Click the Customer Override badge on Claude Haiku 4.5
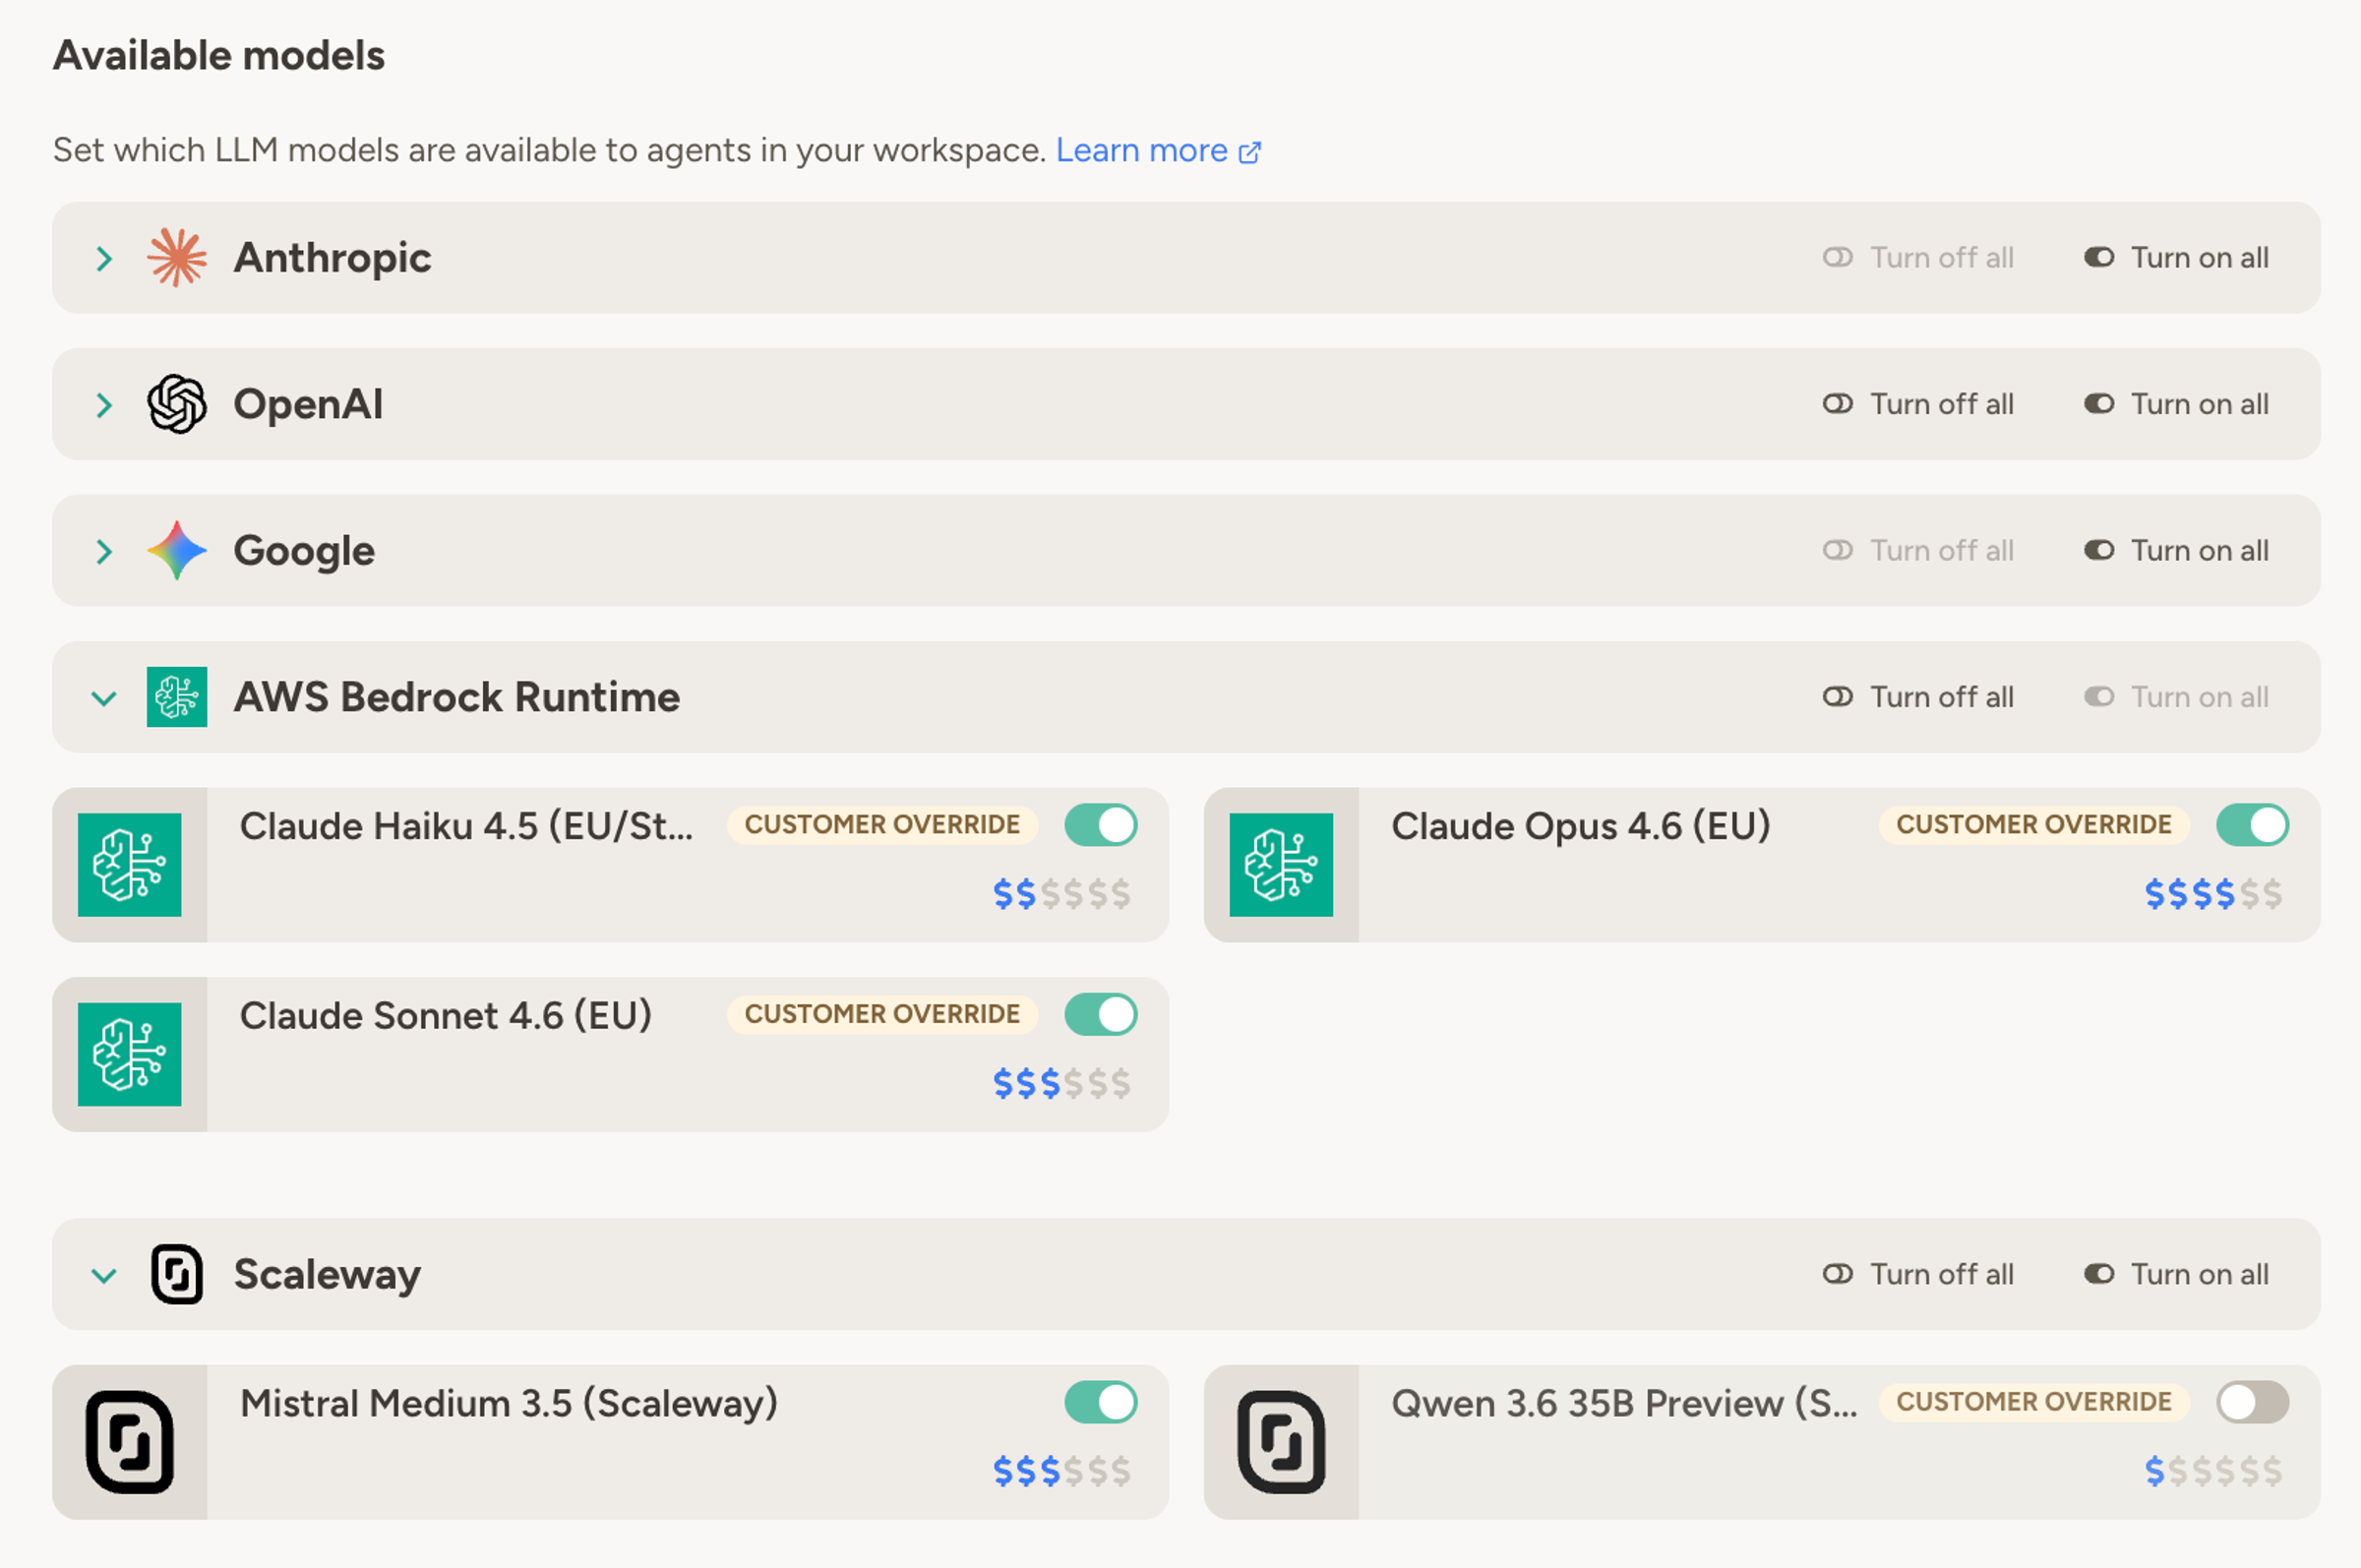Viewport: 2361px width, 1568px height. [882, 825]
